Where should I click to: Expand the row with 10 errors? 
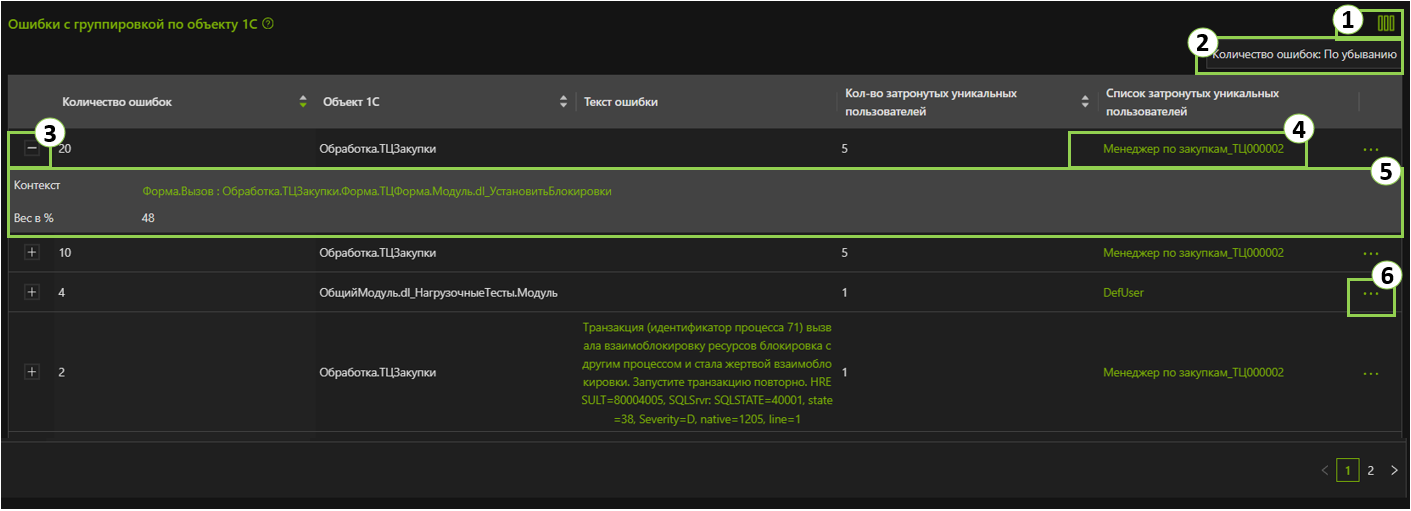click(32, 253)
